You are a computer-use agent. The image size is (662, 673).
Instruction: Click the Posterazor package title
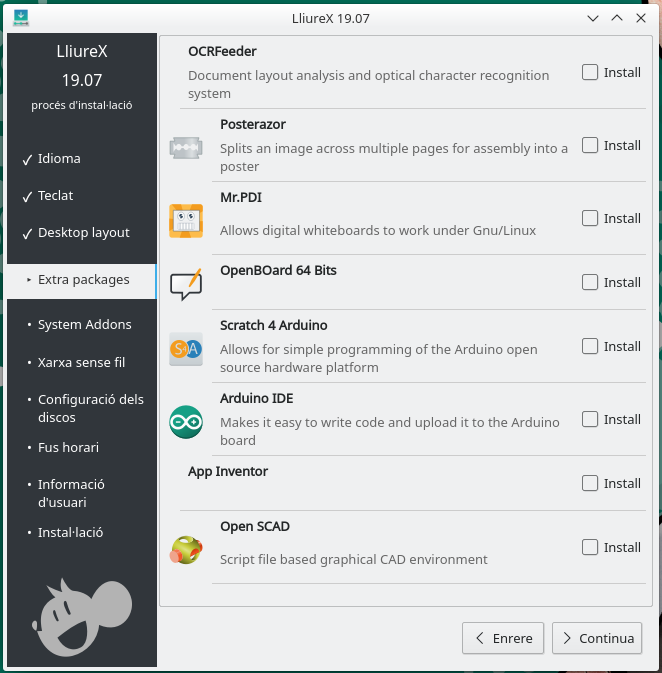[252, 124]
